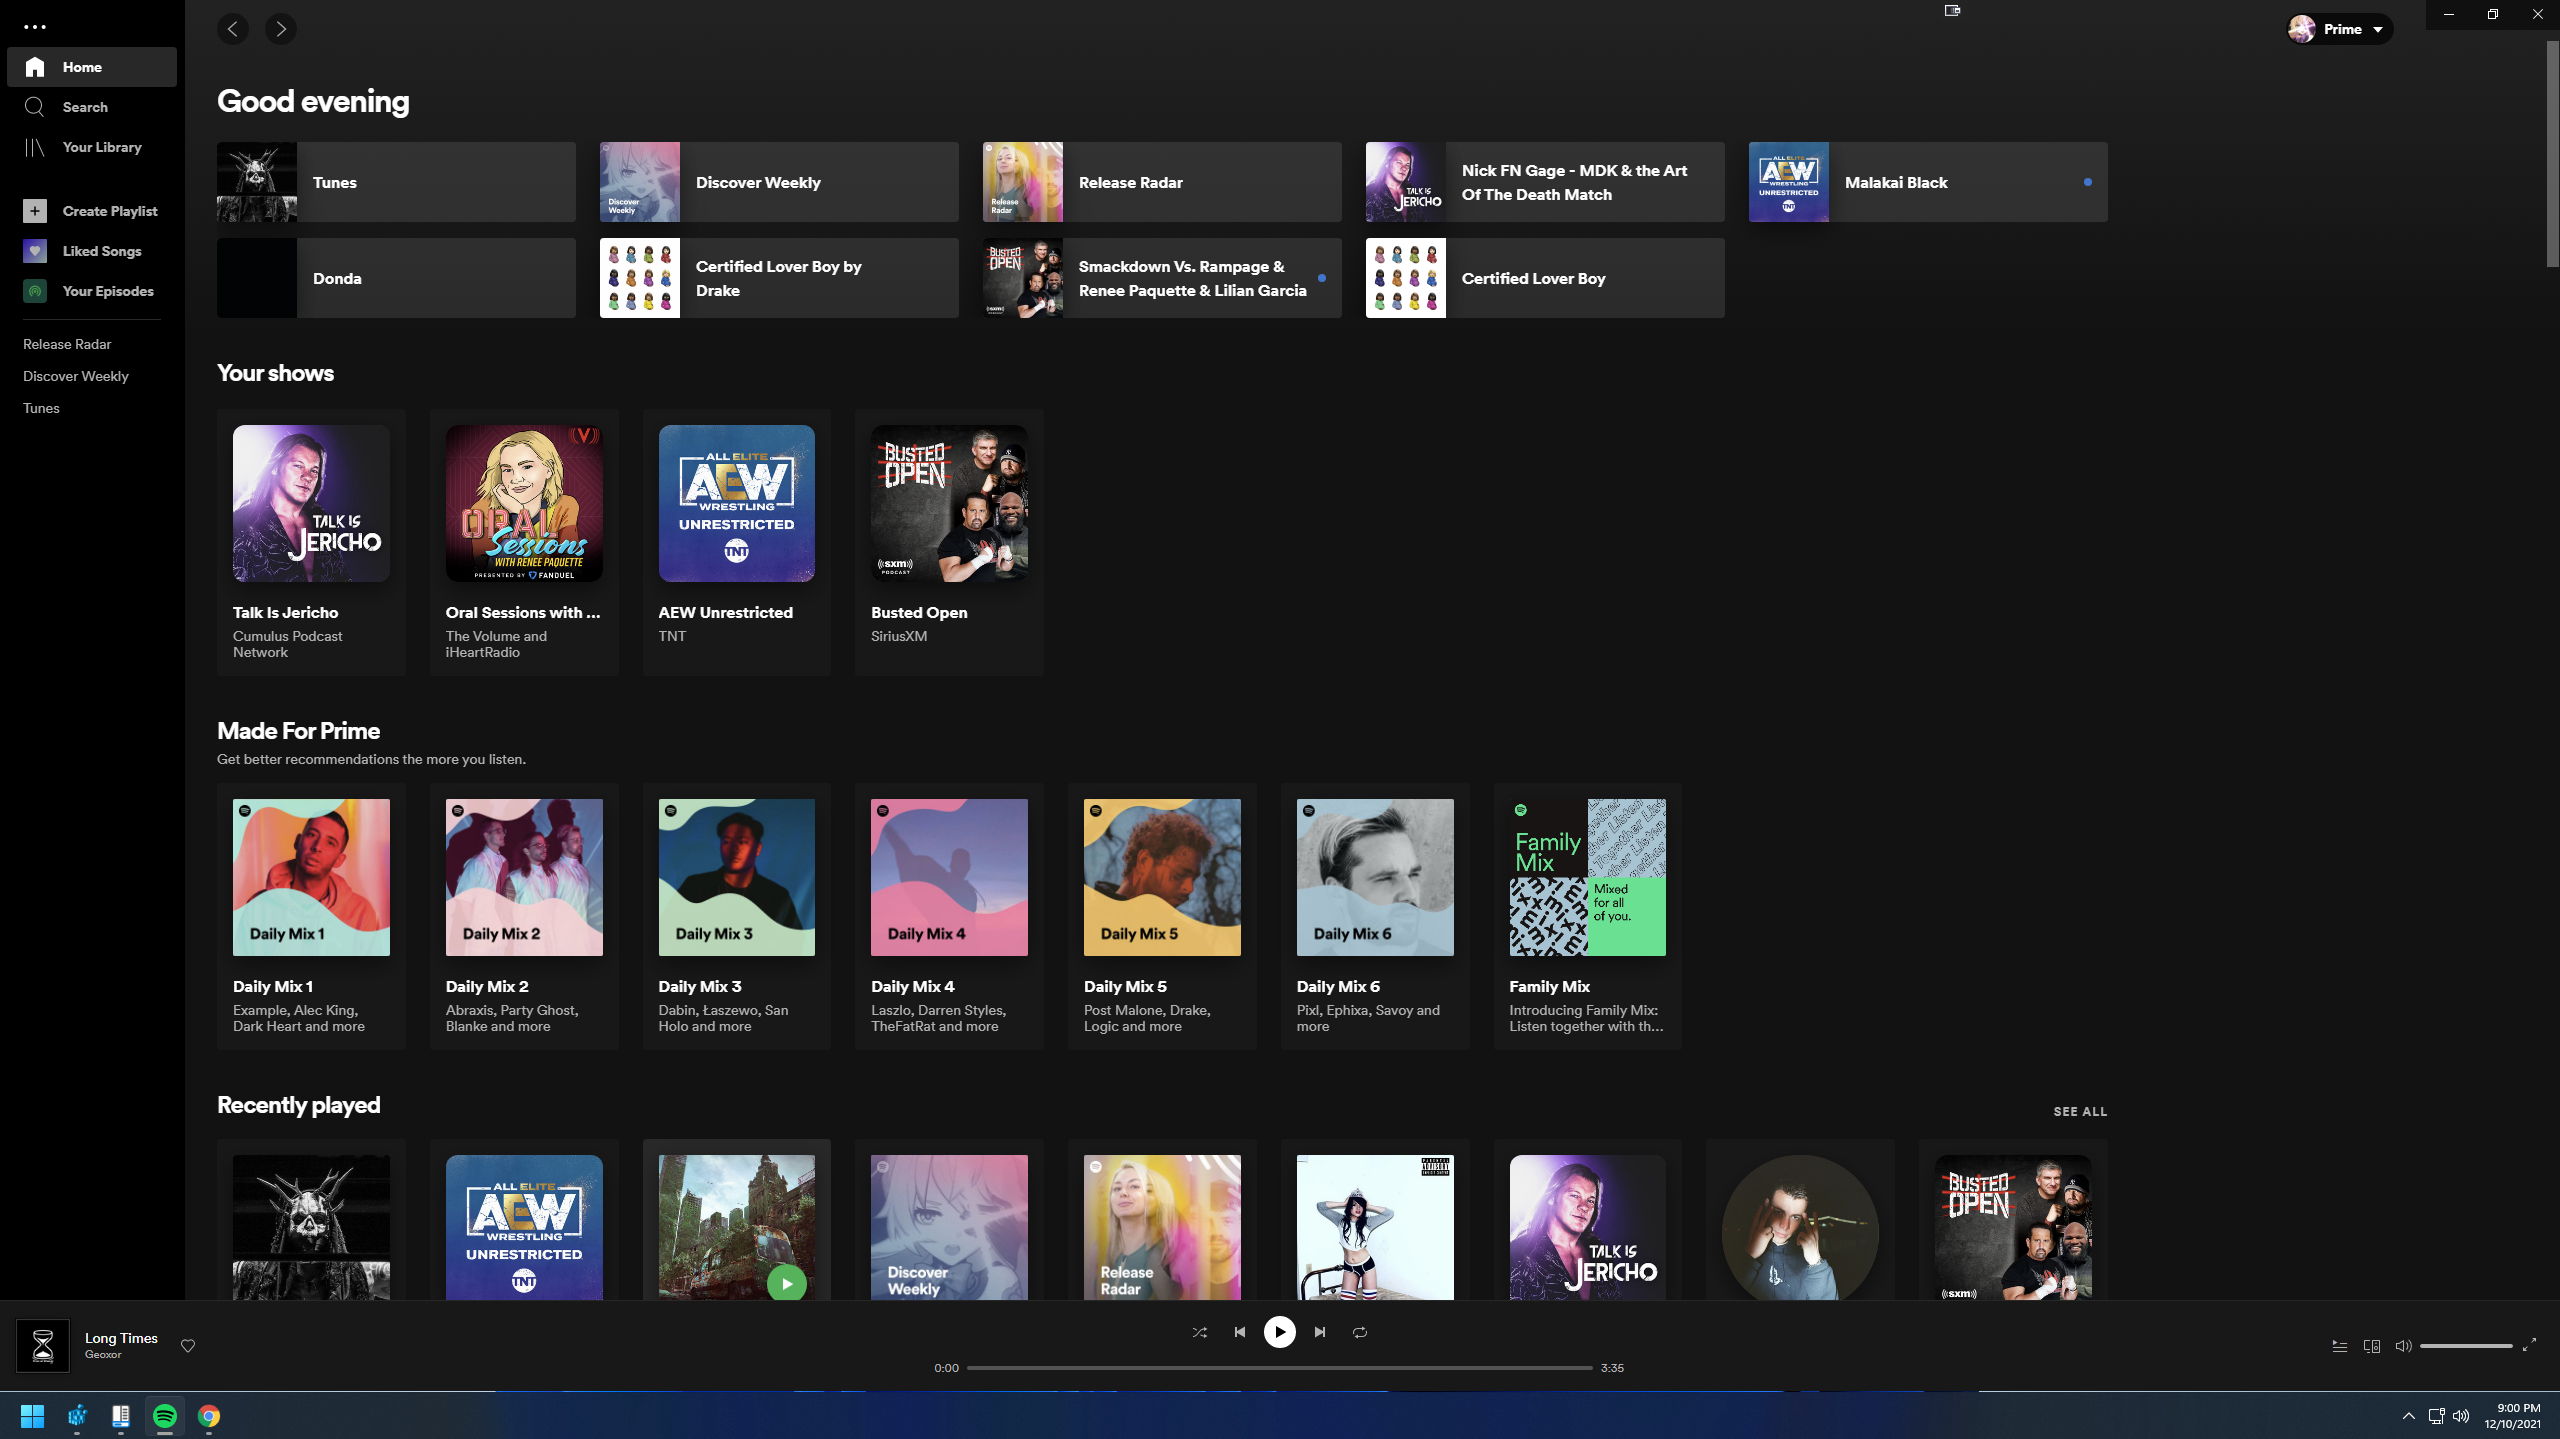
Task: Open the play queue
Action: point(2340,1346)
